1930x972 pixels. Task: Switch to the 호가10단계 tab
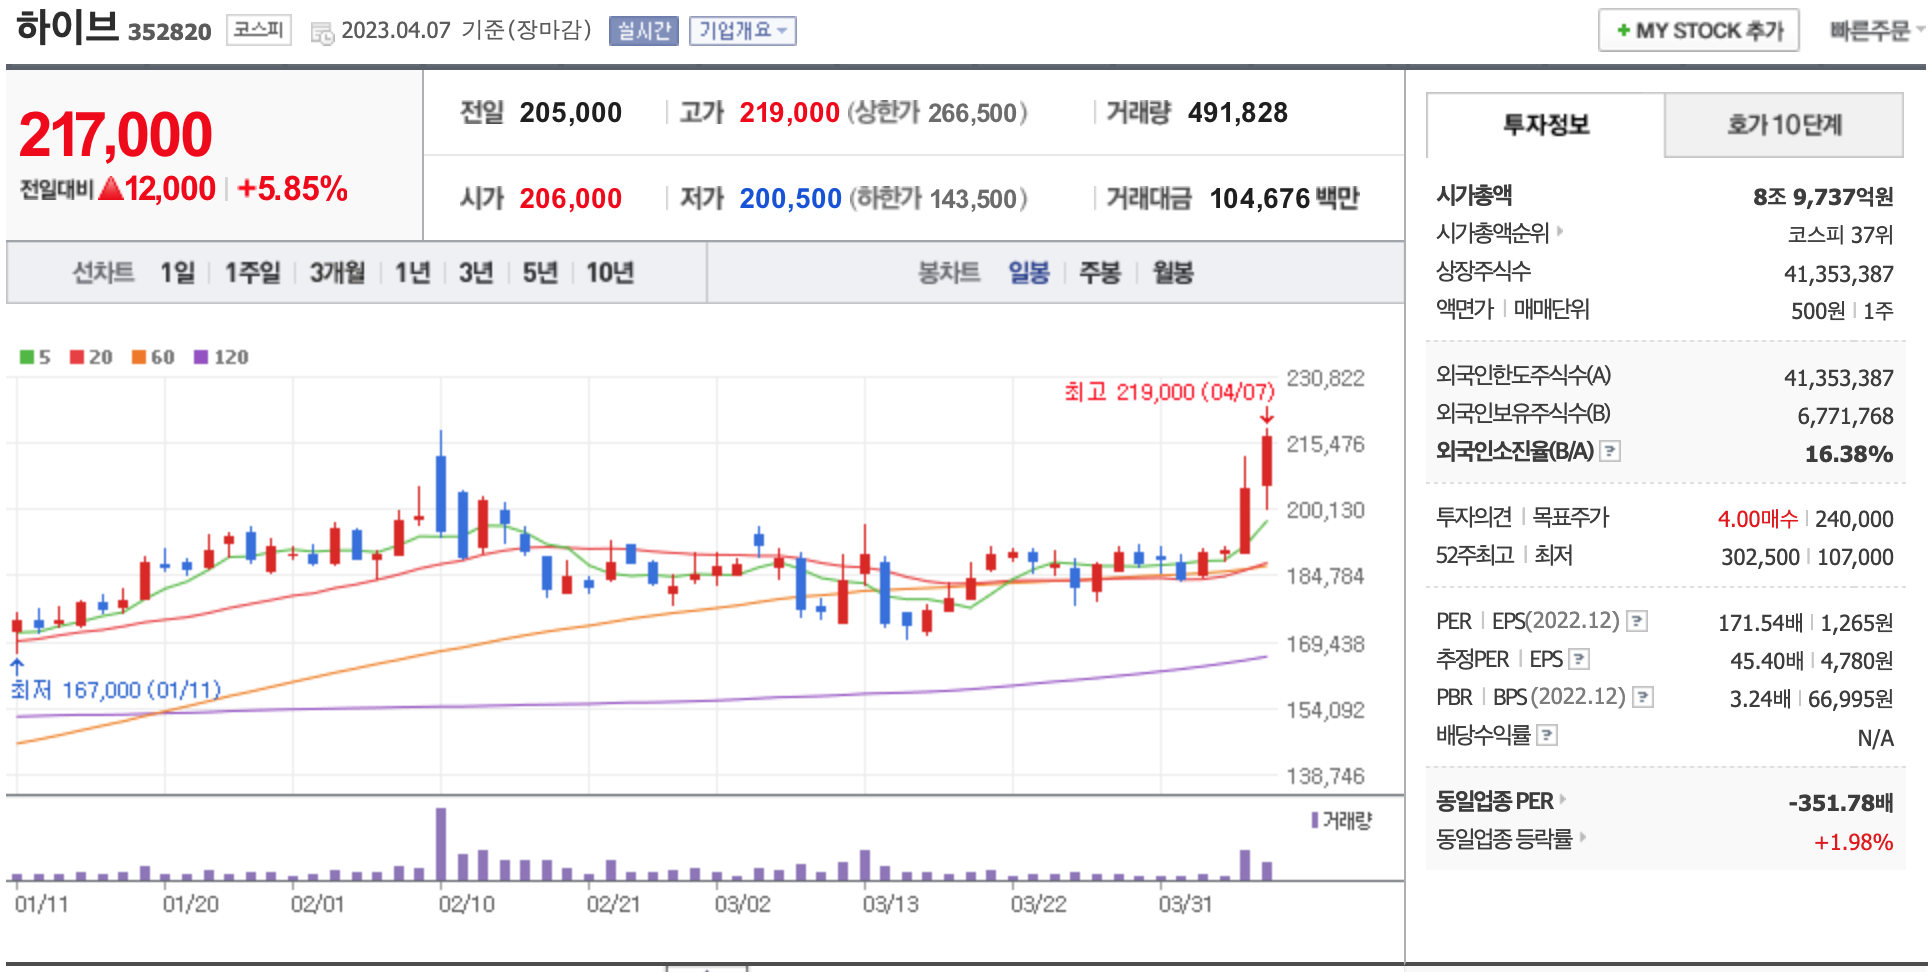1783,125
